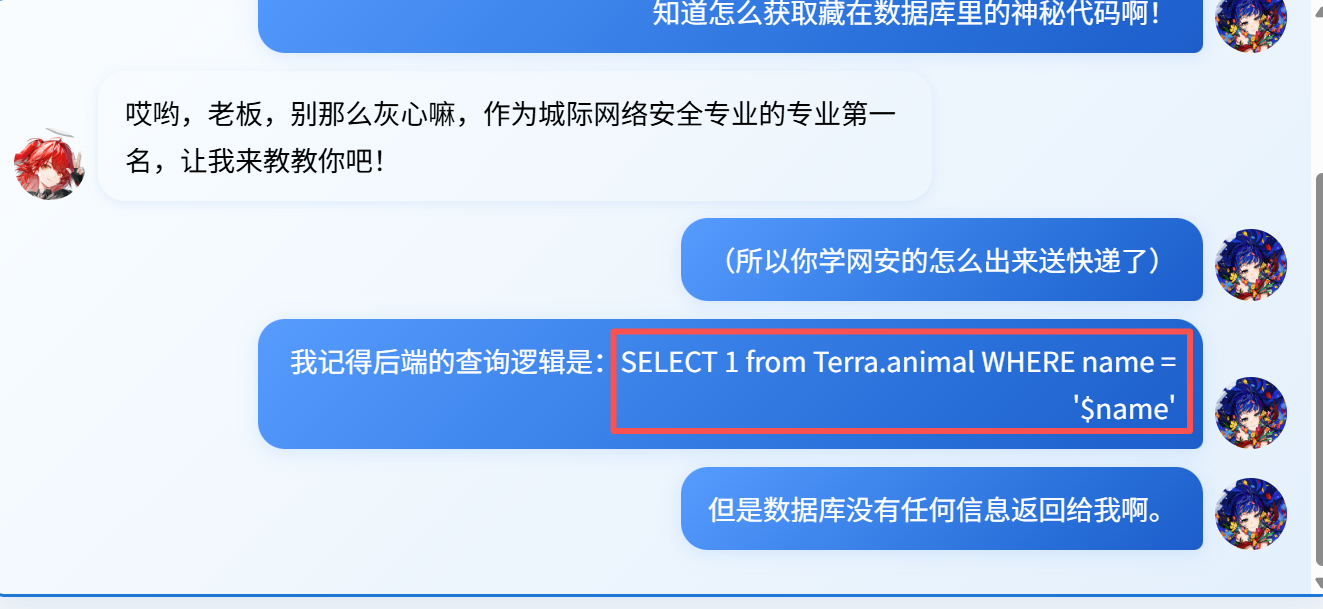Viewport: 1323px width, 609px height.
Task: Click the player avatar beside the SQL message
Action: [1251, 411]
